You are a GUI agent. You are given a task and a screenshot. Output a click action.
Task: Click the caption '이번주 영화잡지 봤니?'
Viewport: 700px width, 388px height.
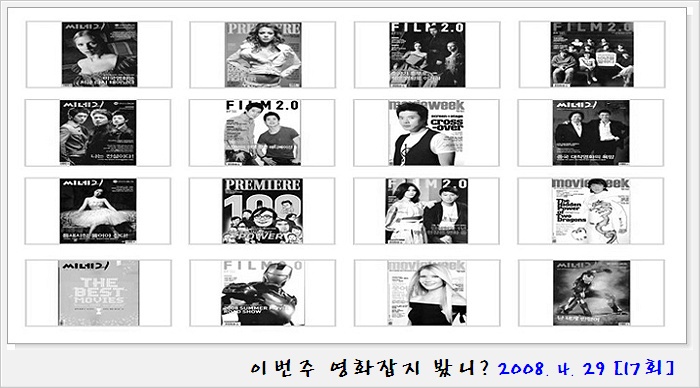(x=370, y=368)
